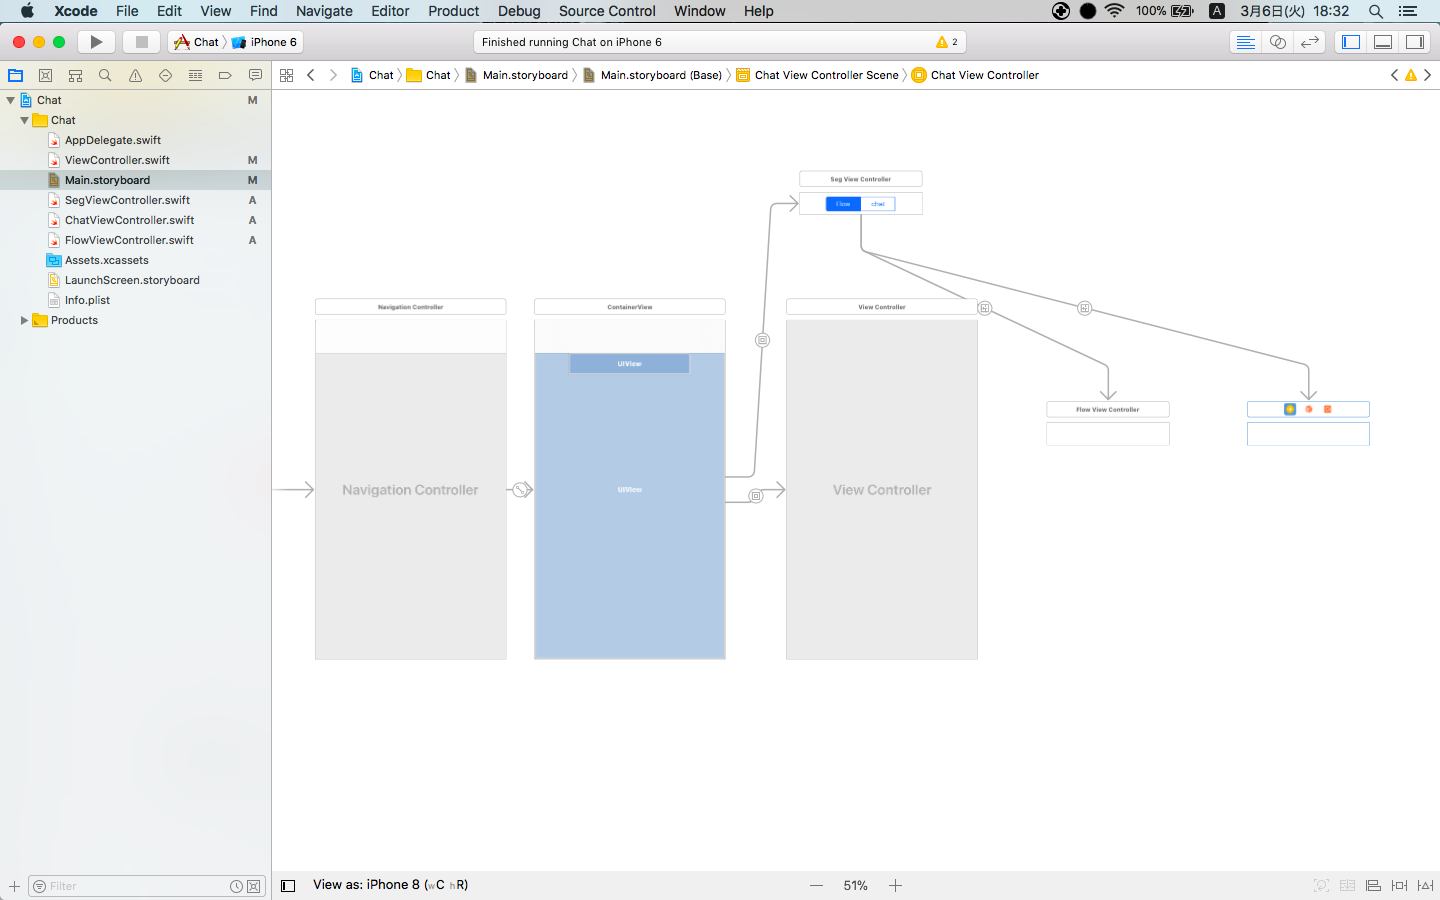The height and width of the screenshot is (900, 1440).
Task: Open the find navigator magnifier icon
Action: tap(105, 75)
